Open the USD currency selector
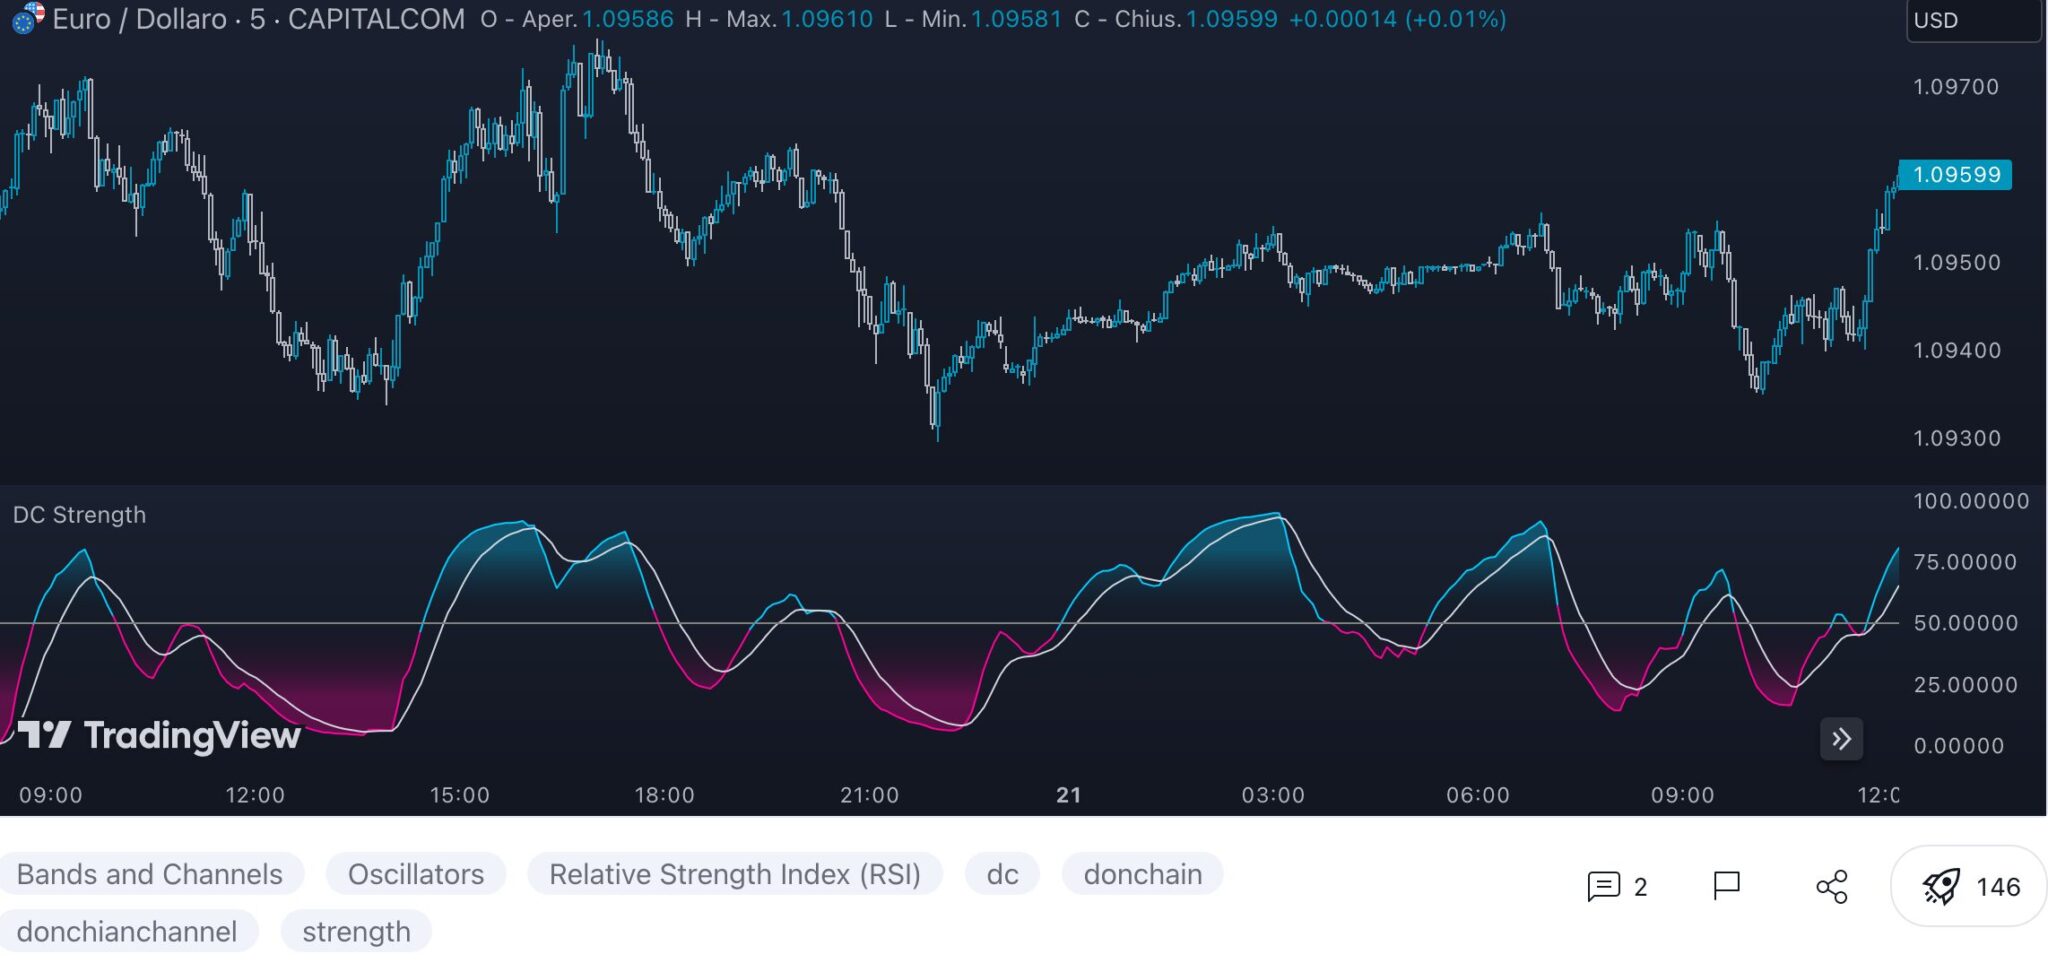Screen dimensions: 2048x963 [x=1971, y=20]
